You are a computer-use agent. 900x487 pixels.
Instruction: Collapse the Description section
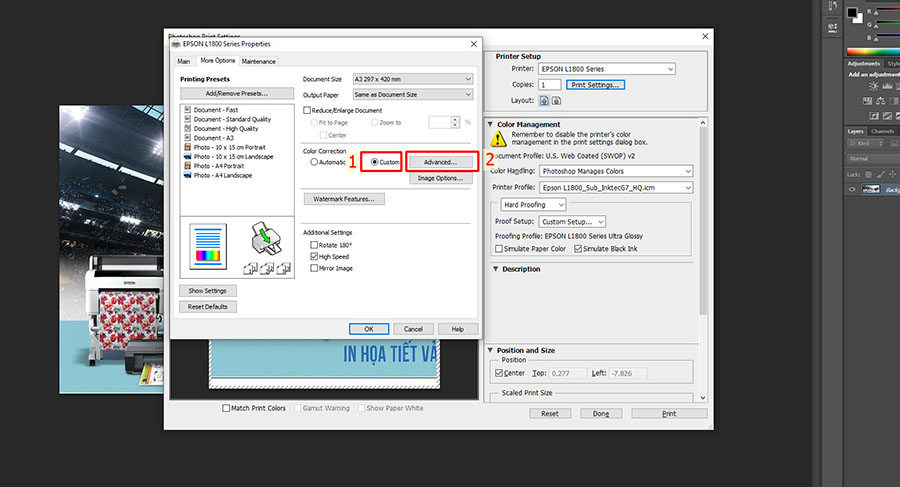(x=495, y=269)
